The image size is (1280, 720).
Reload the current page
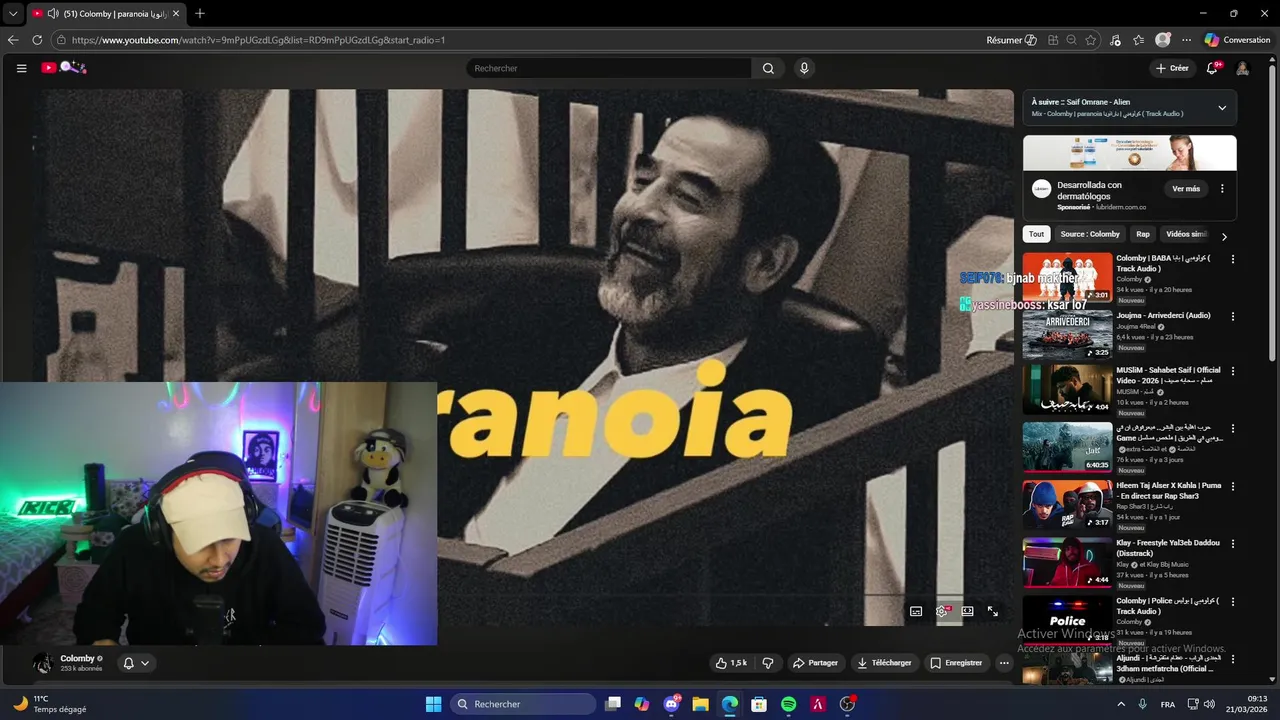[x=37, y=40]
